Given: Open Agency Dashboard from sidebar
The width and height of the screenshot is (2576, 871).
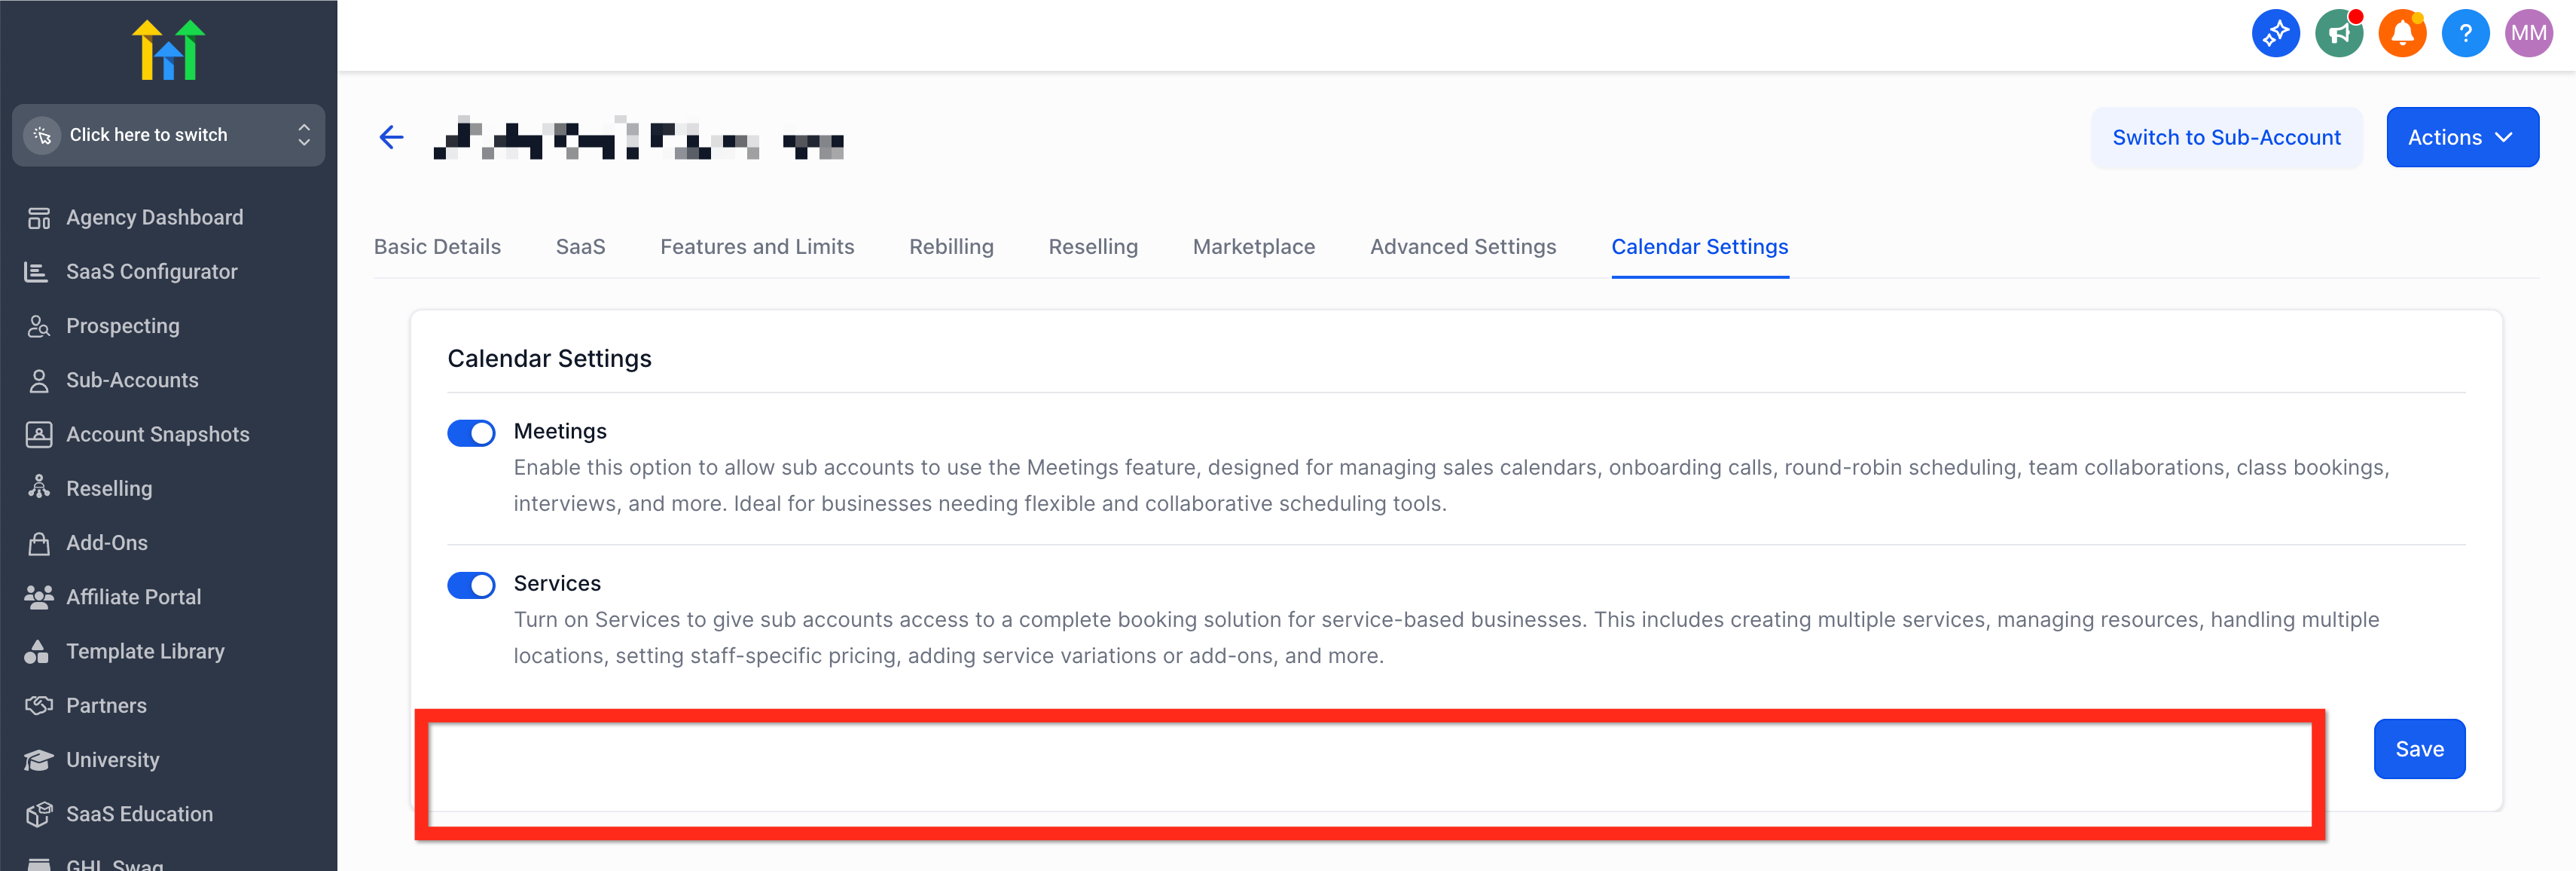Looking at the screenshot, I should point(154,217).
